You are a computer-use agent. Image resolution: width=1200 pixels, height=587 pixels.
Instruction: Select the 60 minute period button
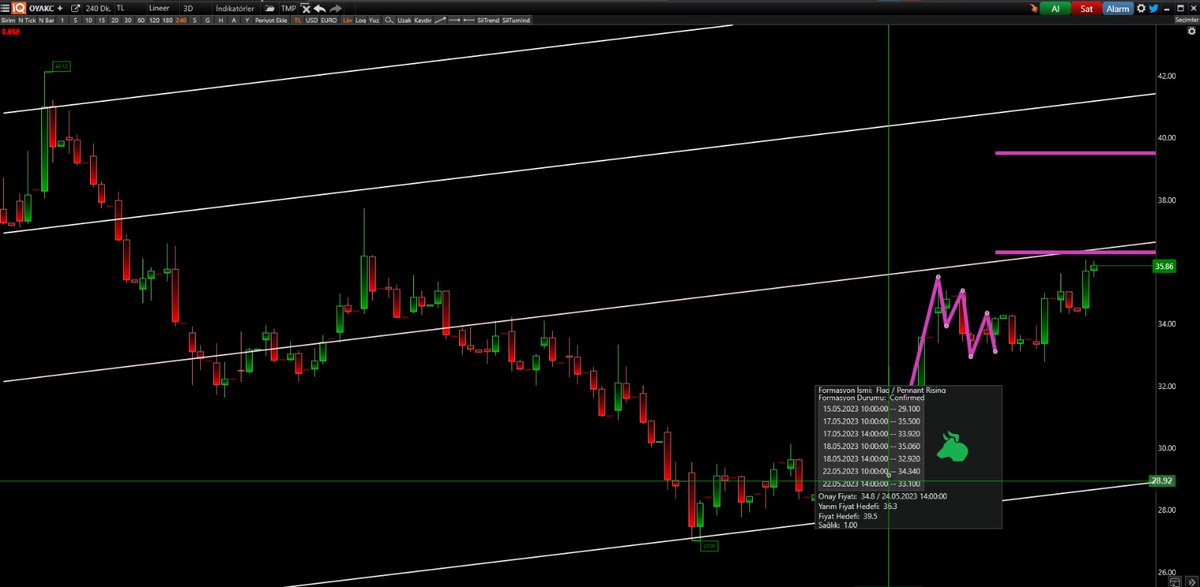[x=141, y=20]
